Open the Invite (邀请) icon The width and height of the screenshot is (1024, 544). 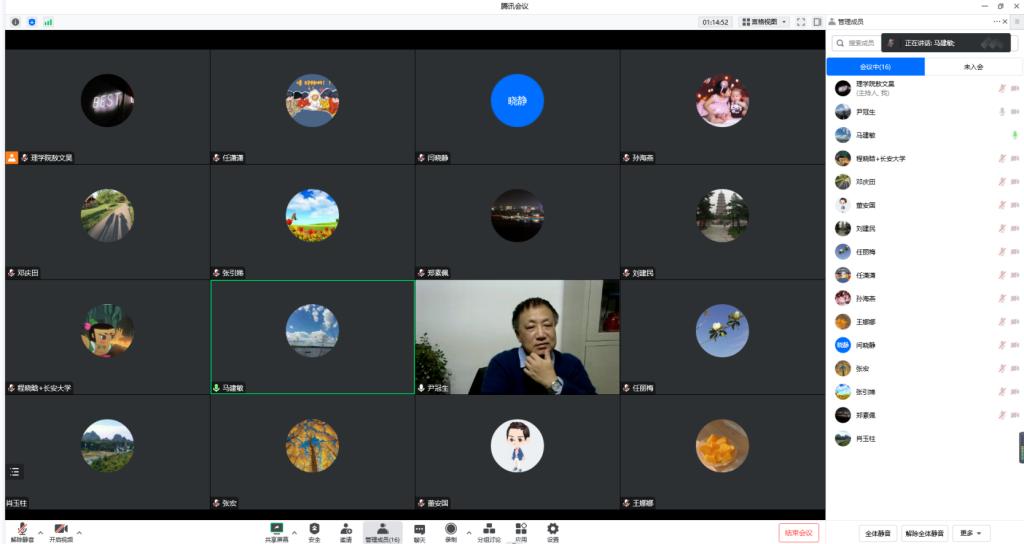[345, 529]
